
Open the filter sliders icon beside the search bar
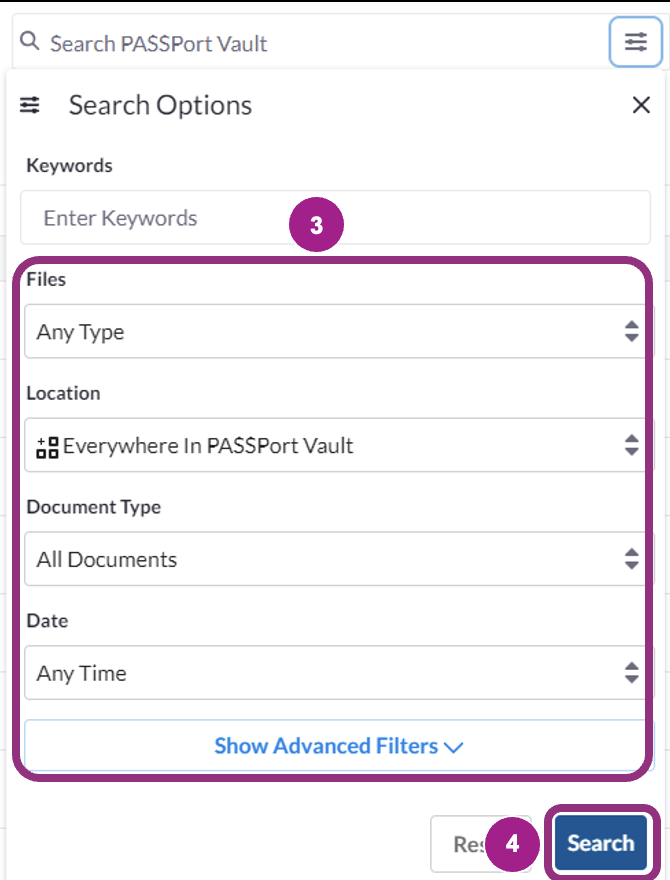tap(636, 41)
